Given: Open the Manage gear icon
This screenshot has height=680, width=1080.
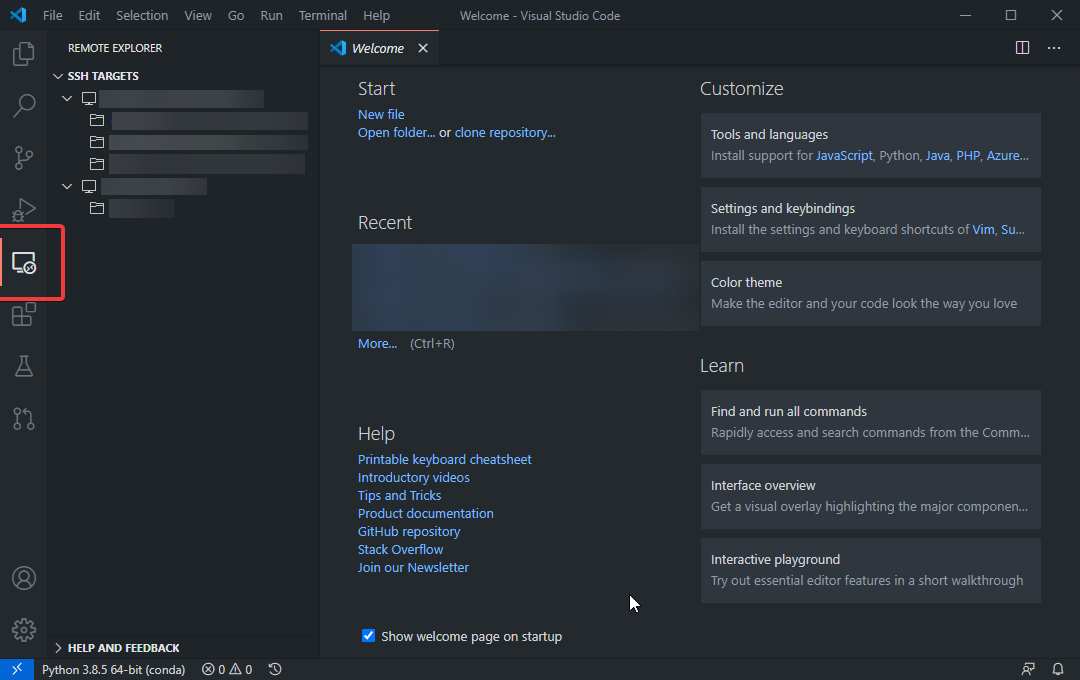Looking at the screenshot, I should coord(23,630).
